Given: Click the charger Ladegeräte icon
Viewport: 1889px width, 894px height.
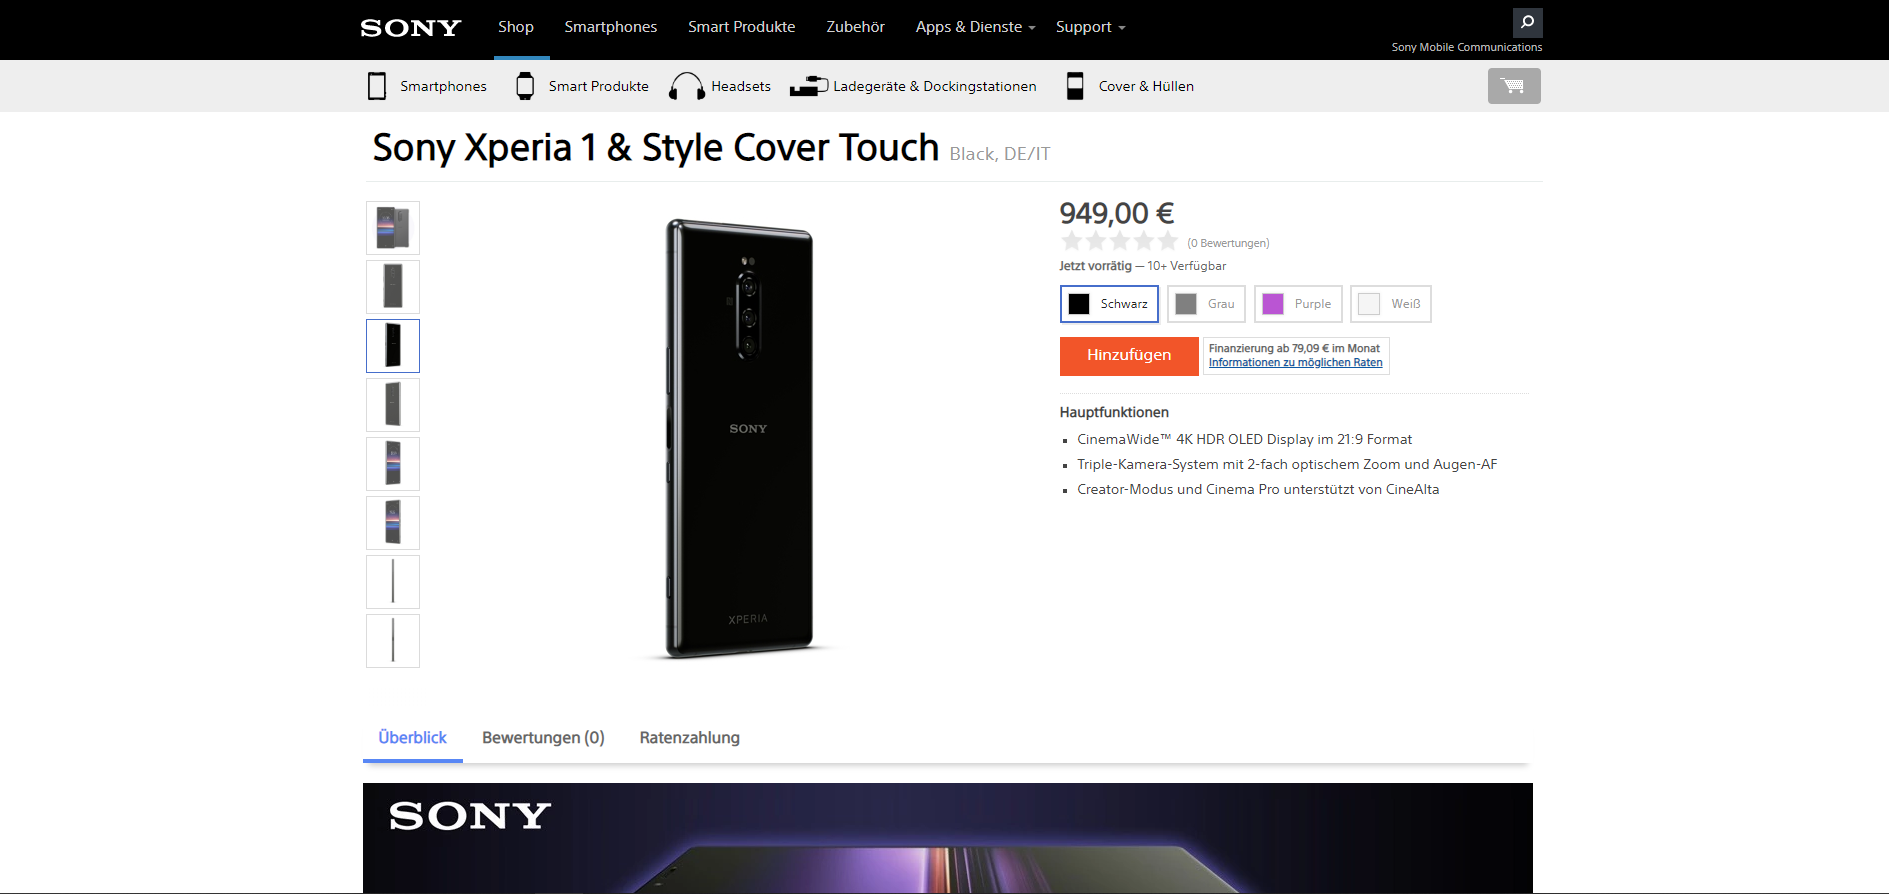Looking at the screenshot, I should 809,87.
